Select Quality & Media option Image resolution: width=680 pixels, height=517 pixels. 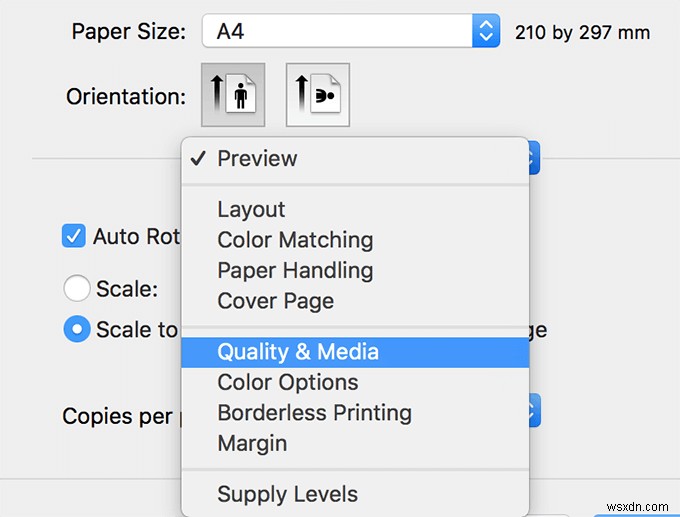point(298,352)
